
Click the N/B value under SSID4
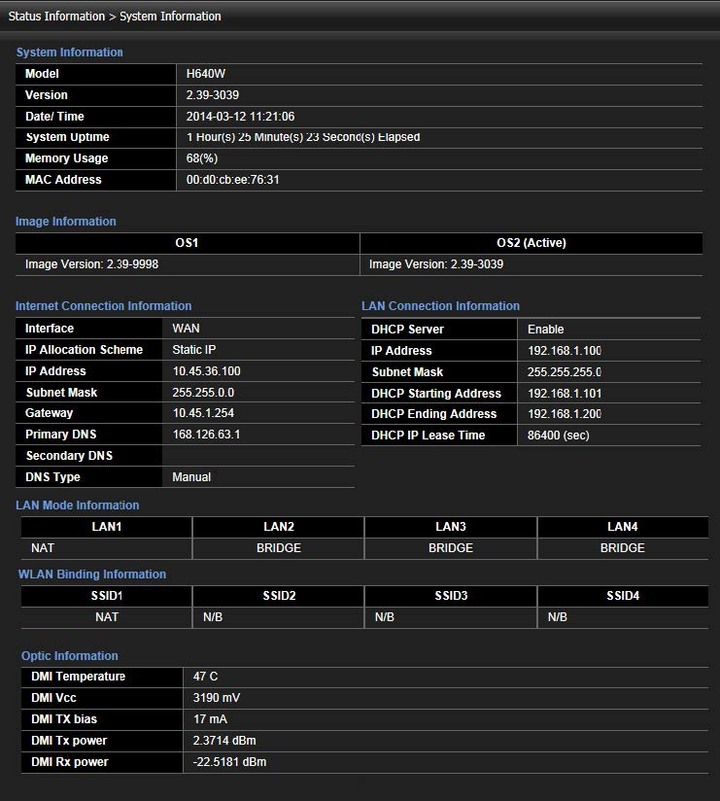(558, 617)
